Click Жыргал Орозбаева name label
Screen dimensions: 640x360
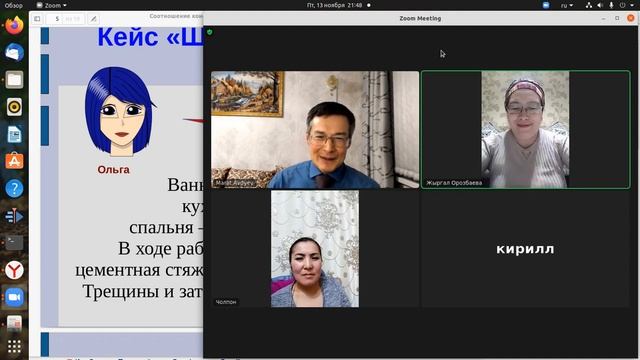[454, 183]
